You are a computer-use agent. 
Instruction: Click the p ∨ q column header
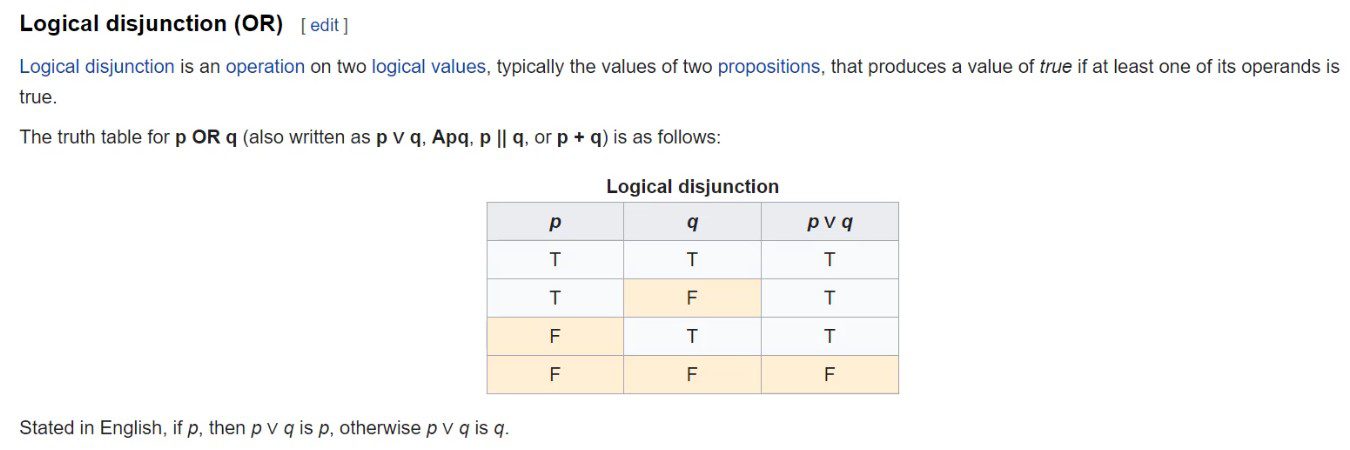pyautogui.click(x=829, y=222)
